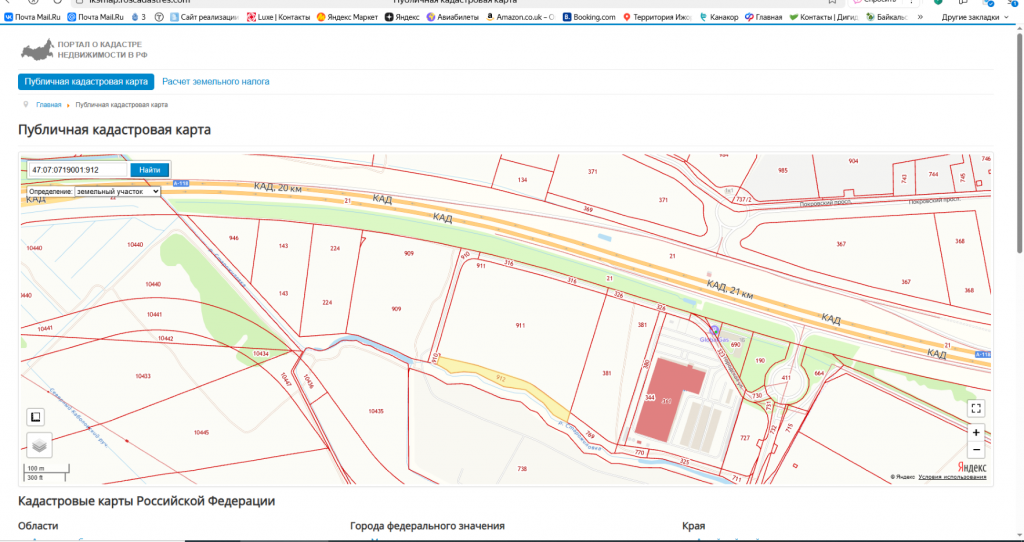Open the Определение object type dropdown

[118, 191]
